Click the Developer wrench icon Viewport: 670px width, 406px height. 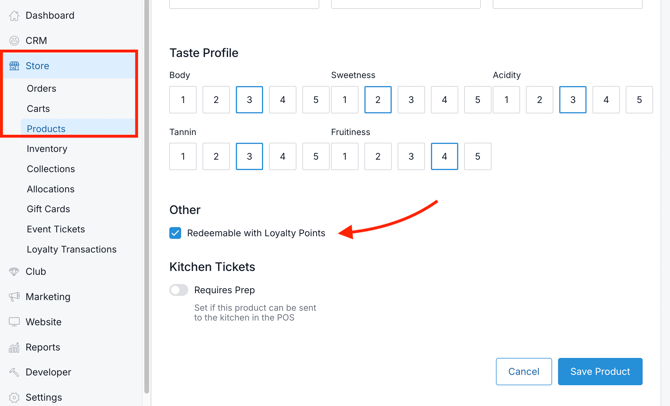(14, 372)
